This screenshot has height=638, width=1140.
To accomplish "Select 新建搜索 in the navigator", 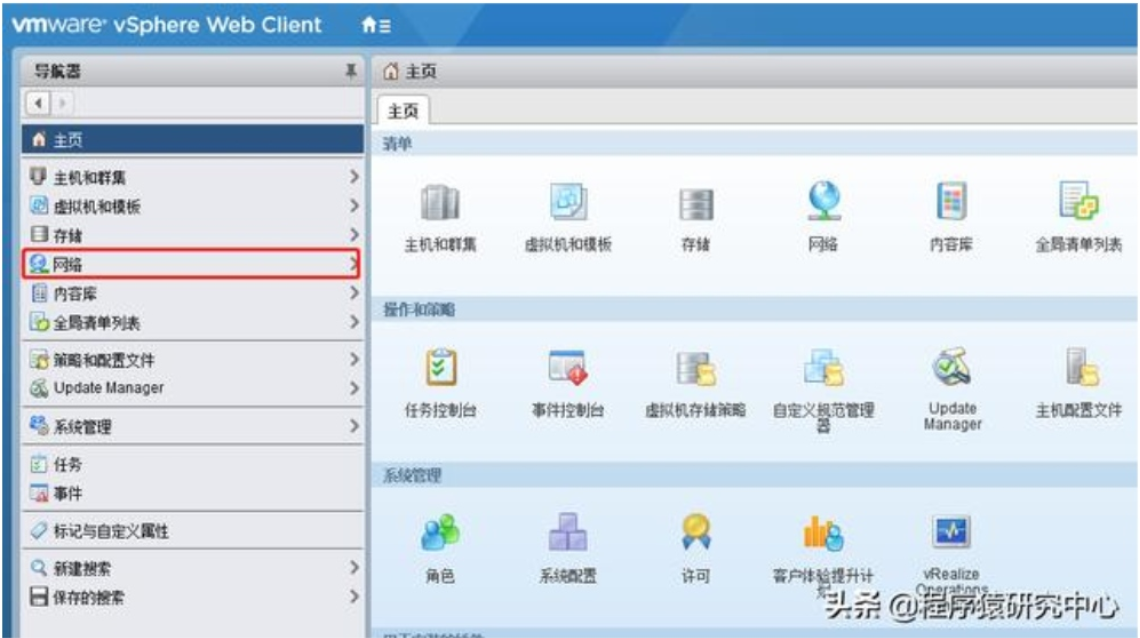I will pos(193,568).
